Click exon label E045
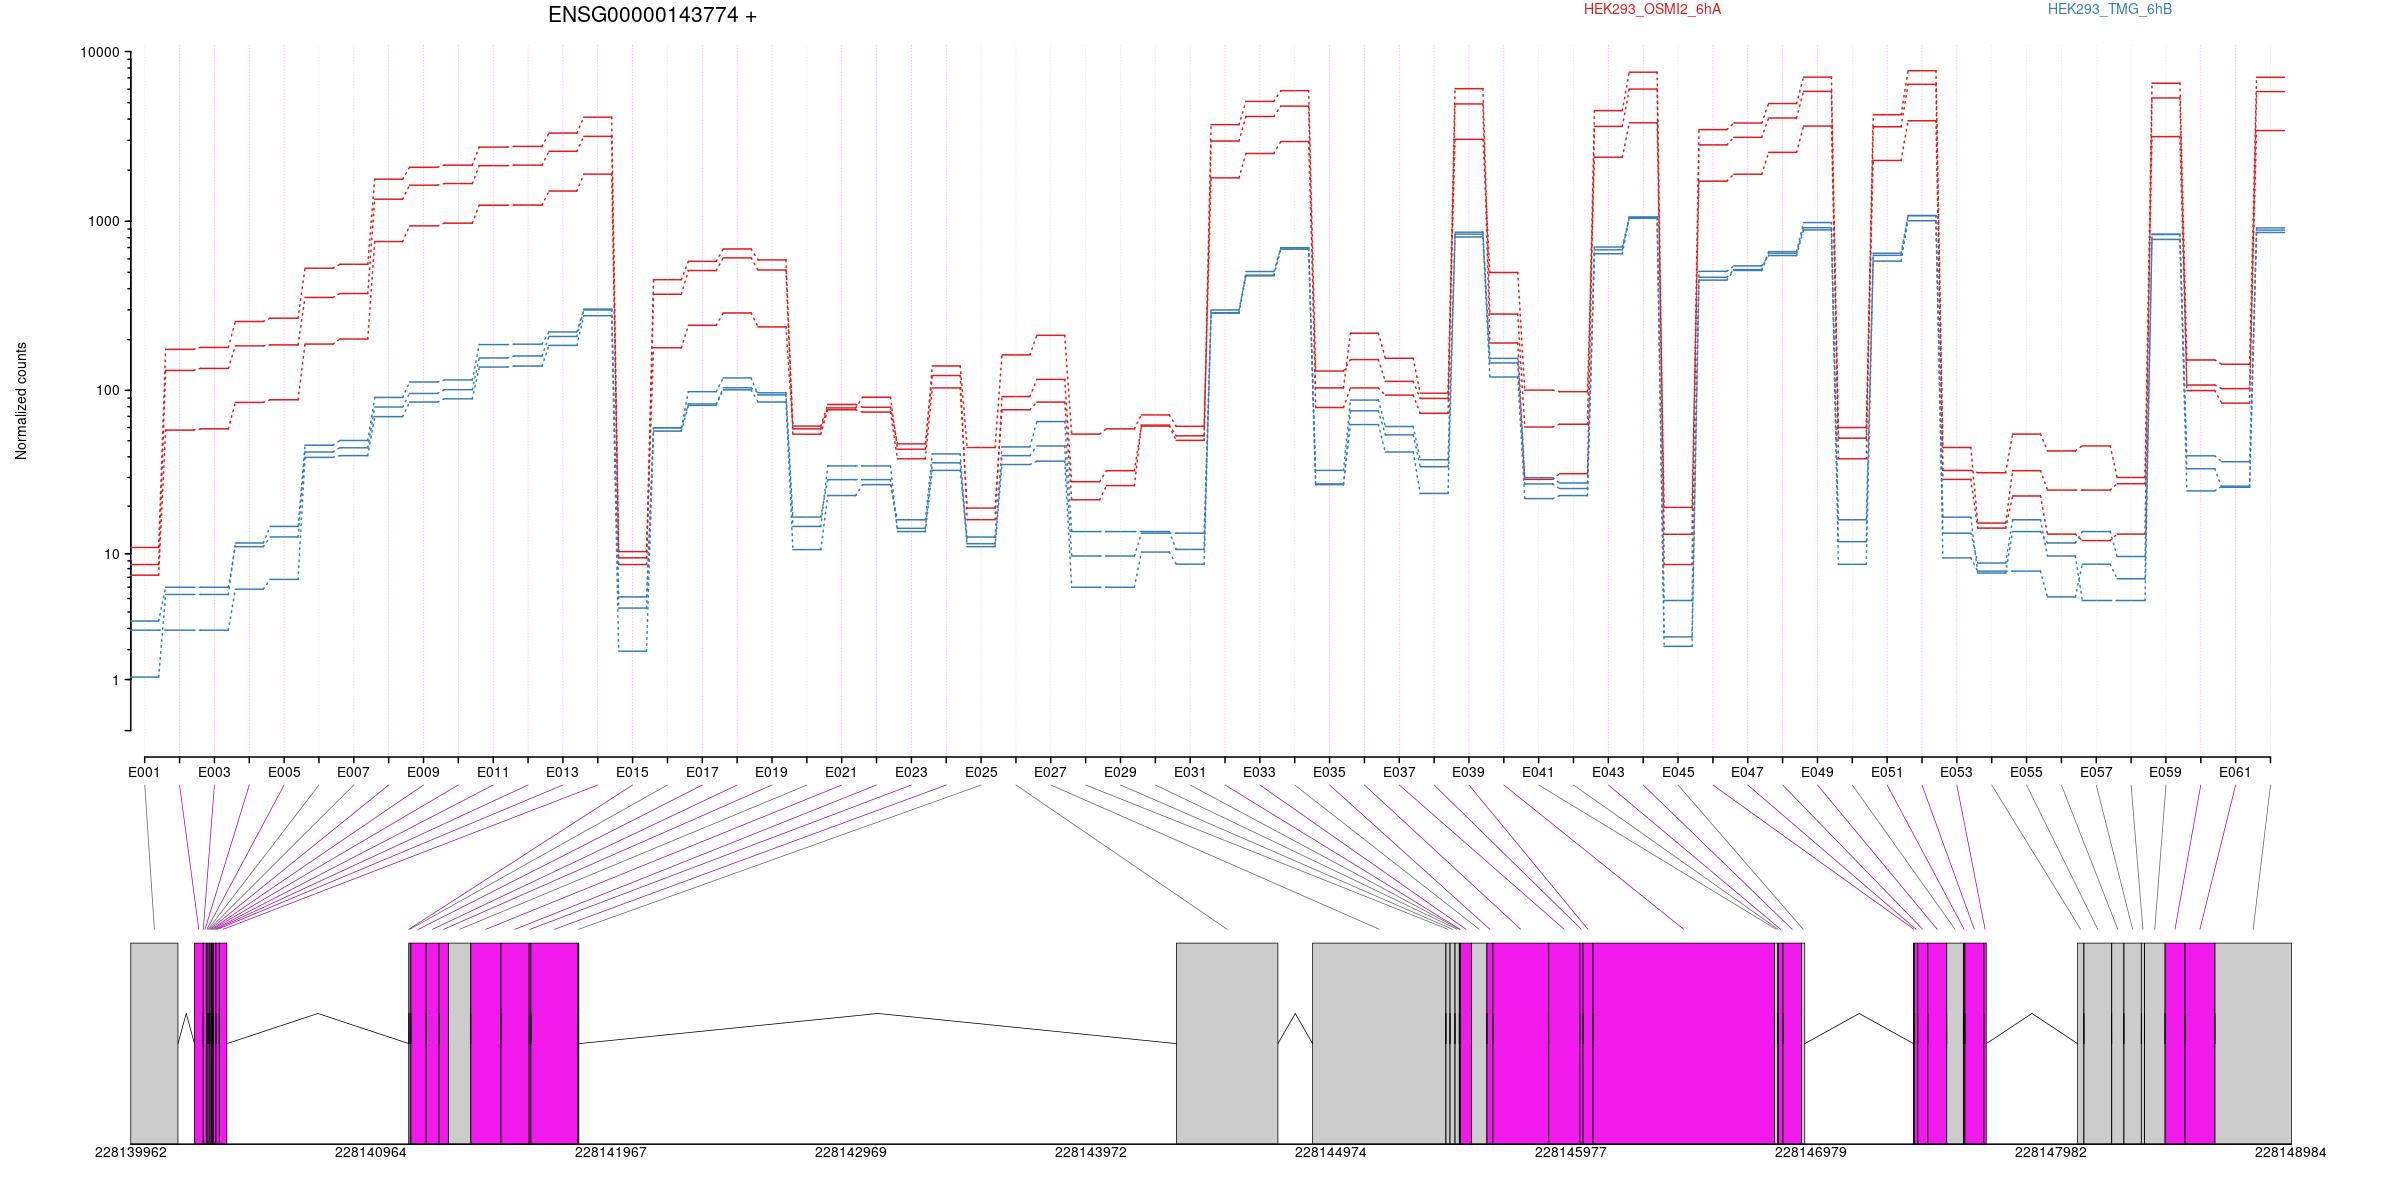Image resolution: width=2400 pixels, height=1200 pixels. pos(1678,772)
